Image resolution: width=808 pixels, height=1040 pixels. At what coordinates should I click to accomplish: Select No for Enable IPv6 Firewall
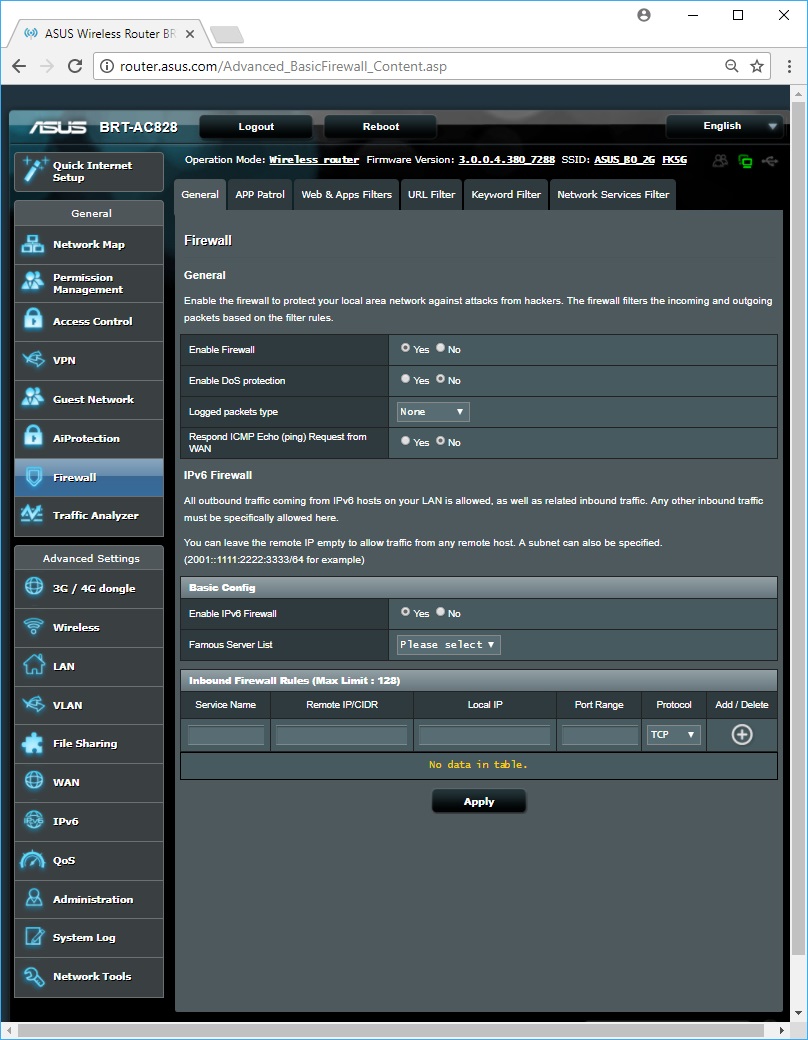pyautogui.click(x=441, y=613)
